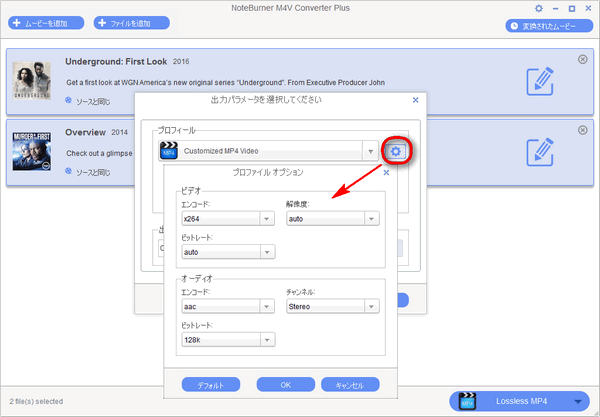
Task: Click the ソースと同じ icon under Underground
Action: point(68,100)
